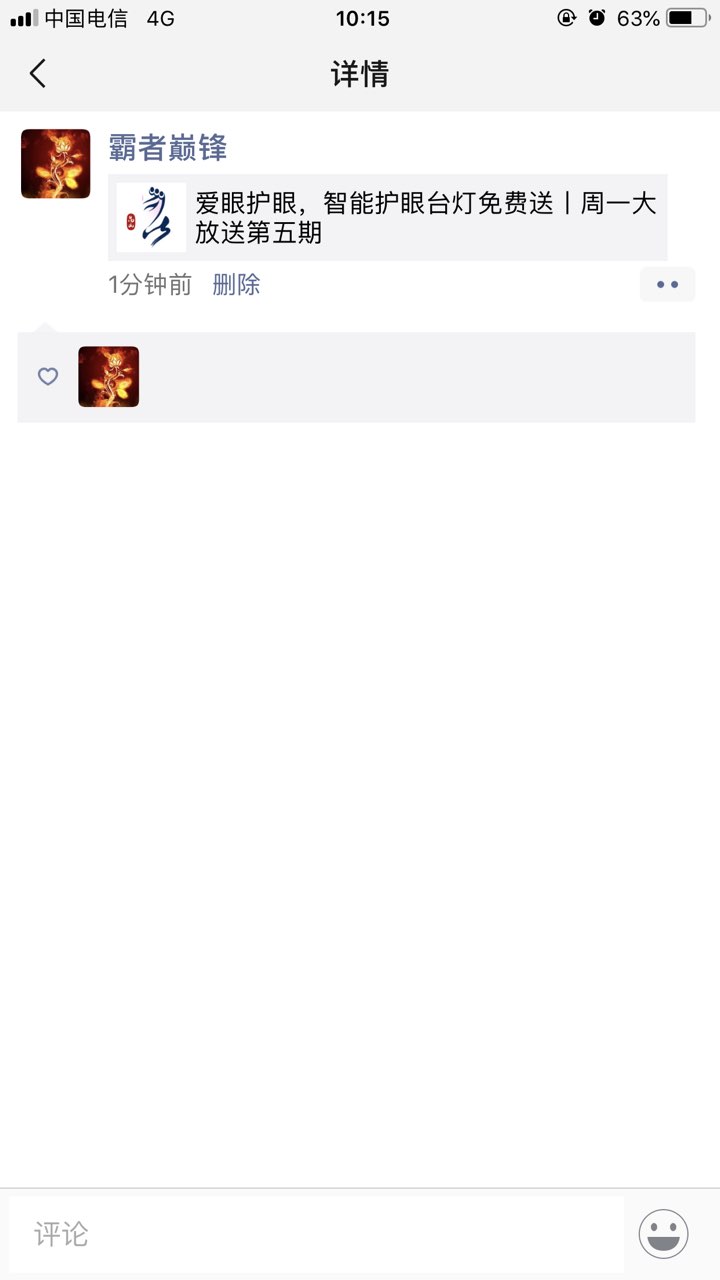Tap the alarm clock status icon
Image resolution: width=720 pixels, height=1280 pixels.
pyautogui.click(x=597, y=18)
